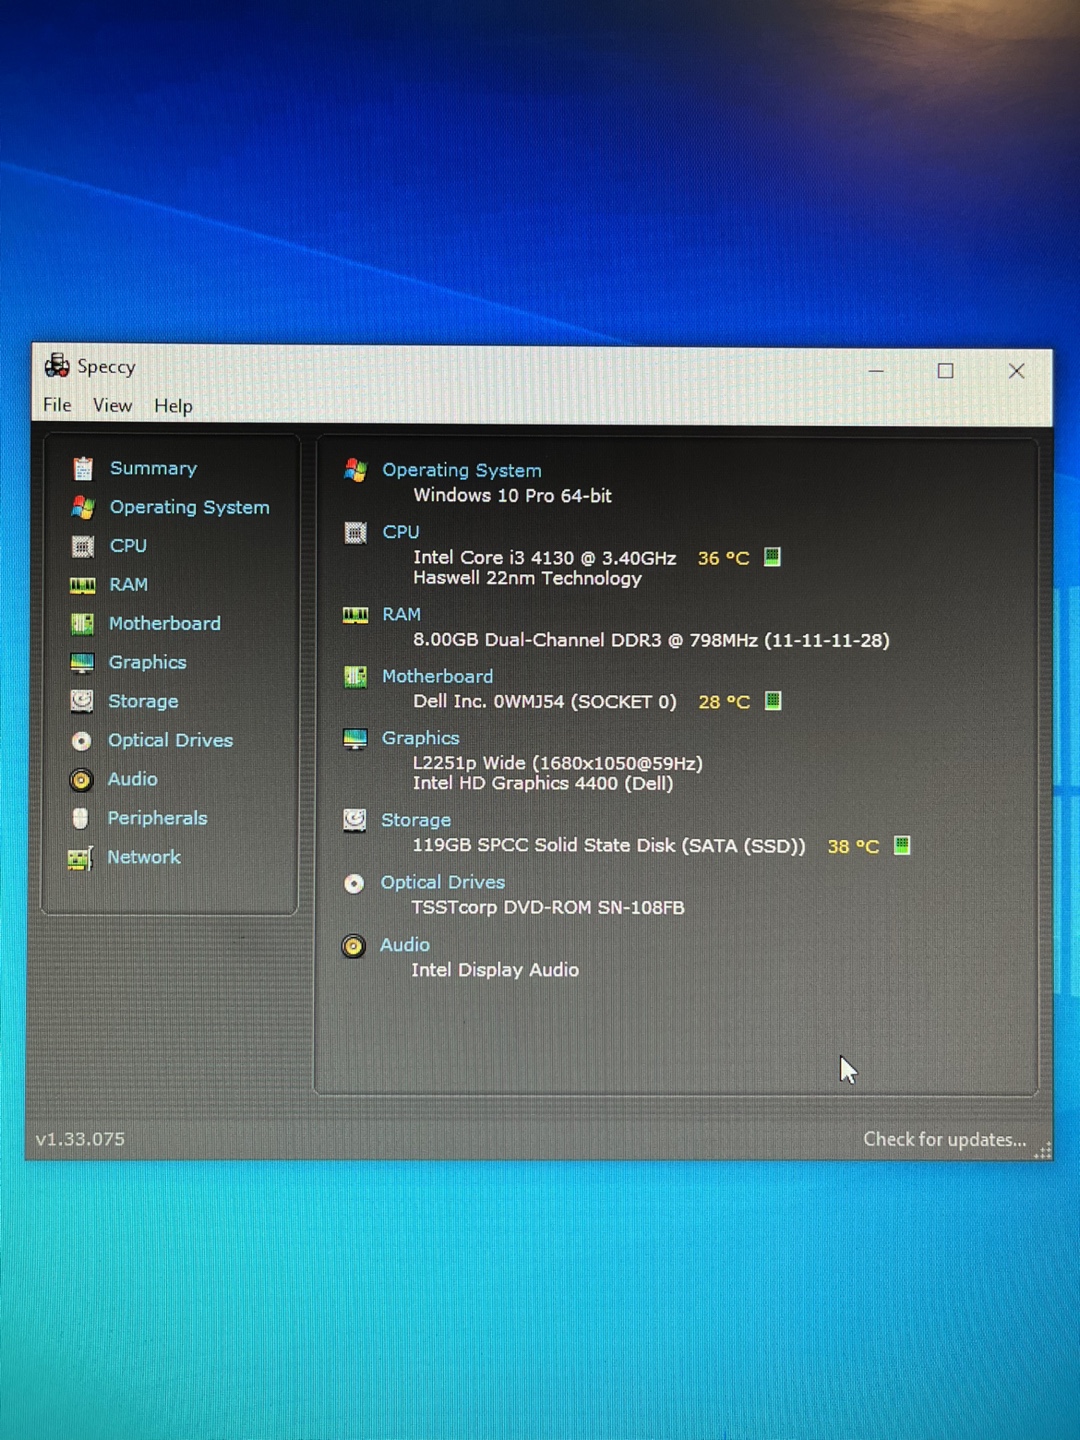Select Motherboard in the sidebar list

[164, 624]
